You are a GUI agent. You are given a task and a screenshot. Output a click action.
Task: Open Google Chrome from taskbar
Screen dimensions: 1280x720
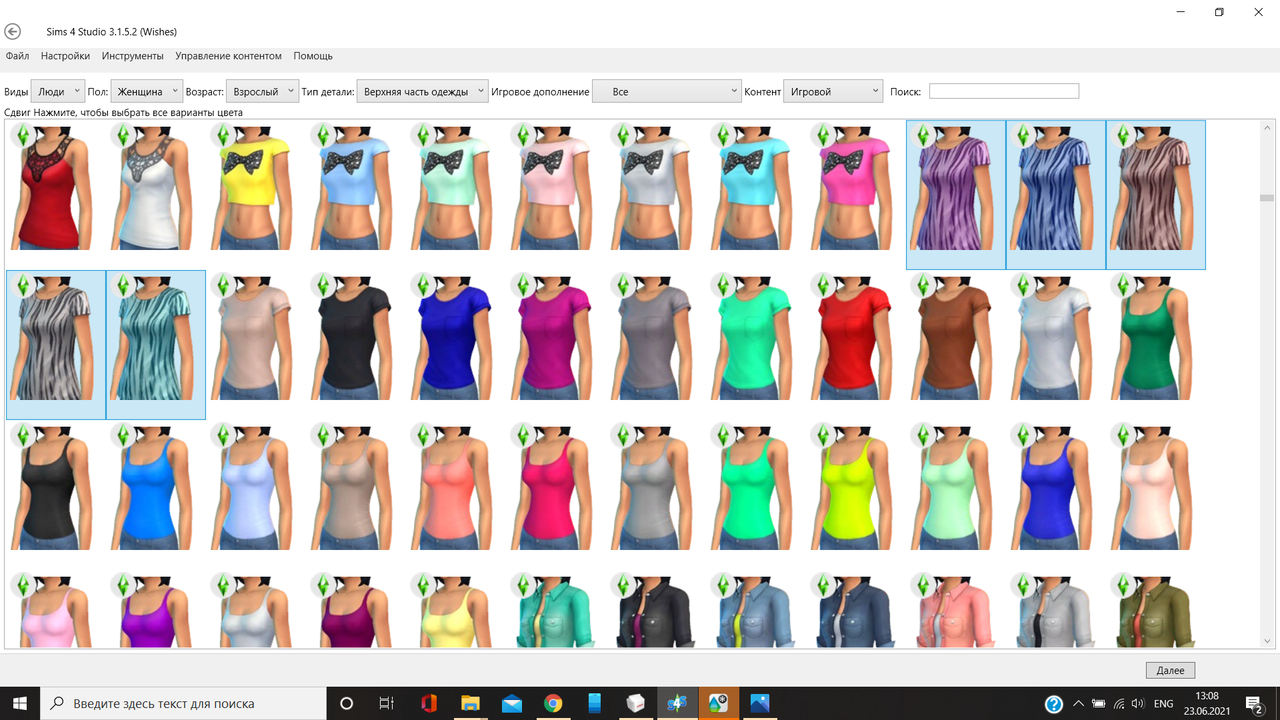click(x=553, y=703)
